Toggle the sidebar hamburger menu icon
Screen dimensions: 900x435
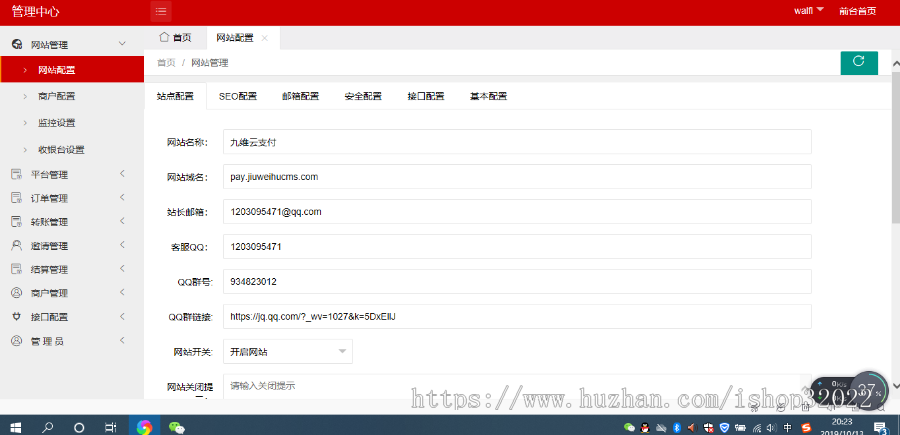tap(161, 11)
